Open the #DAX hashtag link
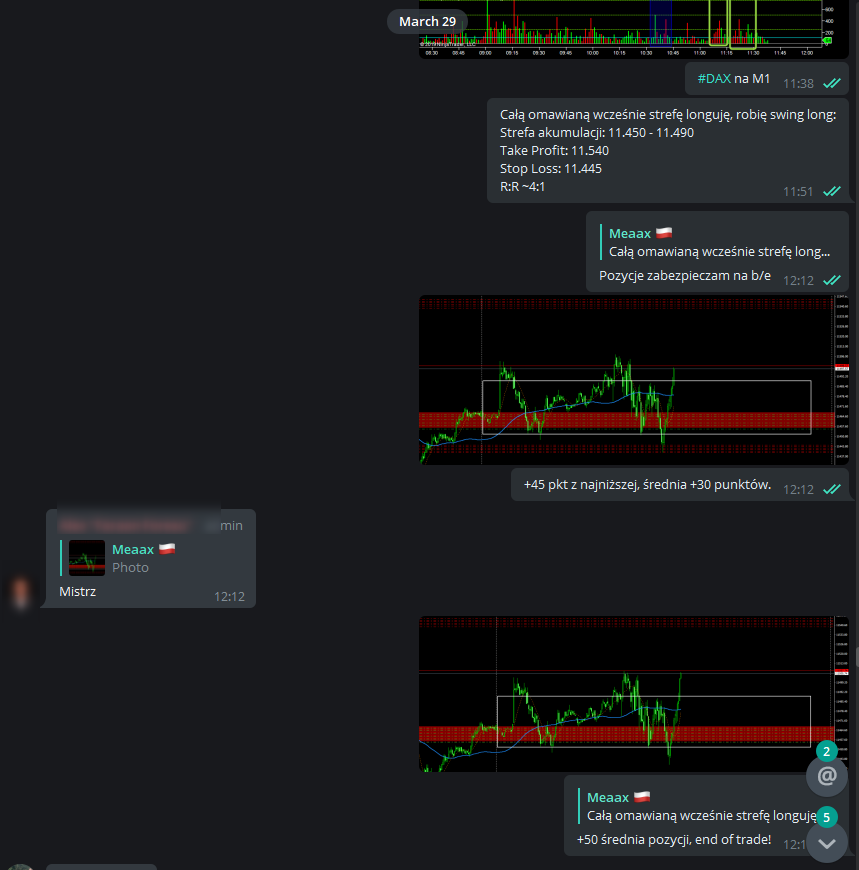Viewport: 859px width, 870px height. point(714,78)
